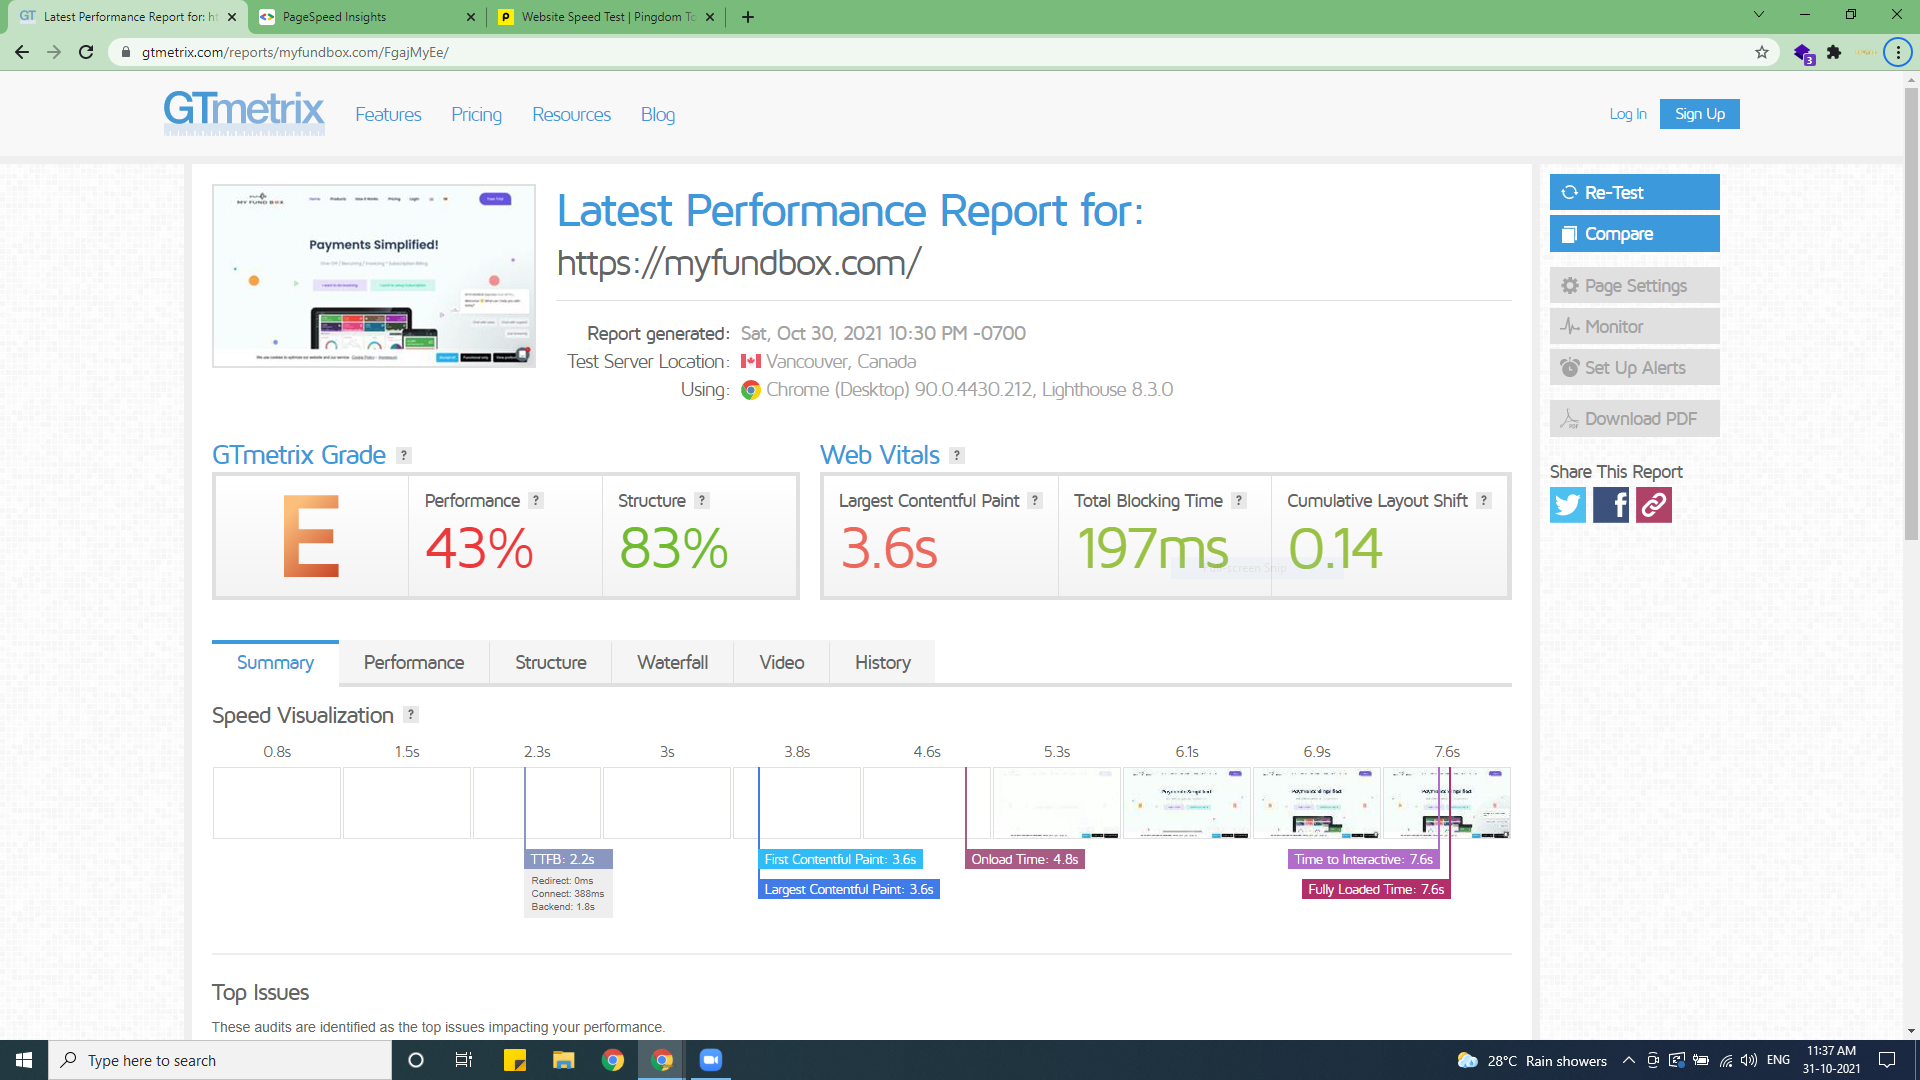Viewport: 1920px width, 1080px height.
Task: Expand tab search dropdown arrow
Action: pos(1759,15)
